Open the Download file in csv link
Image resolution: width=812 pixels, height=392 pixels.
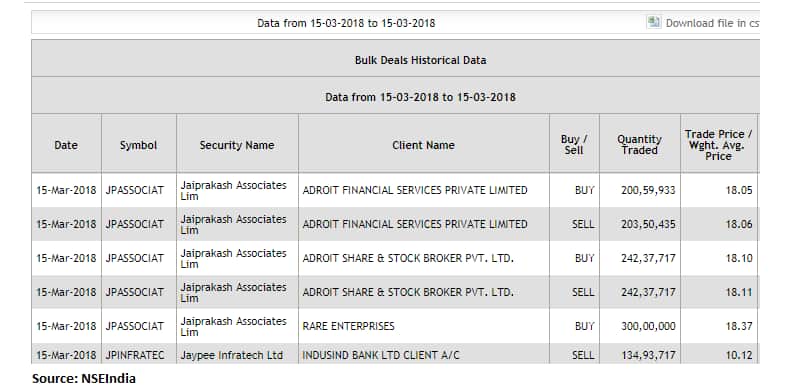pos(712,23)
